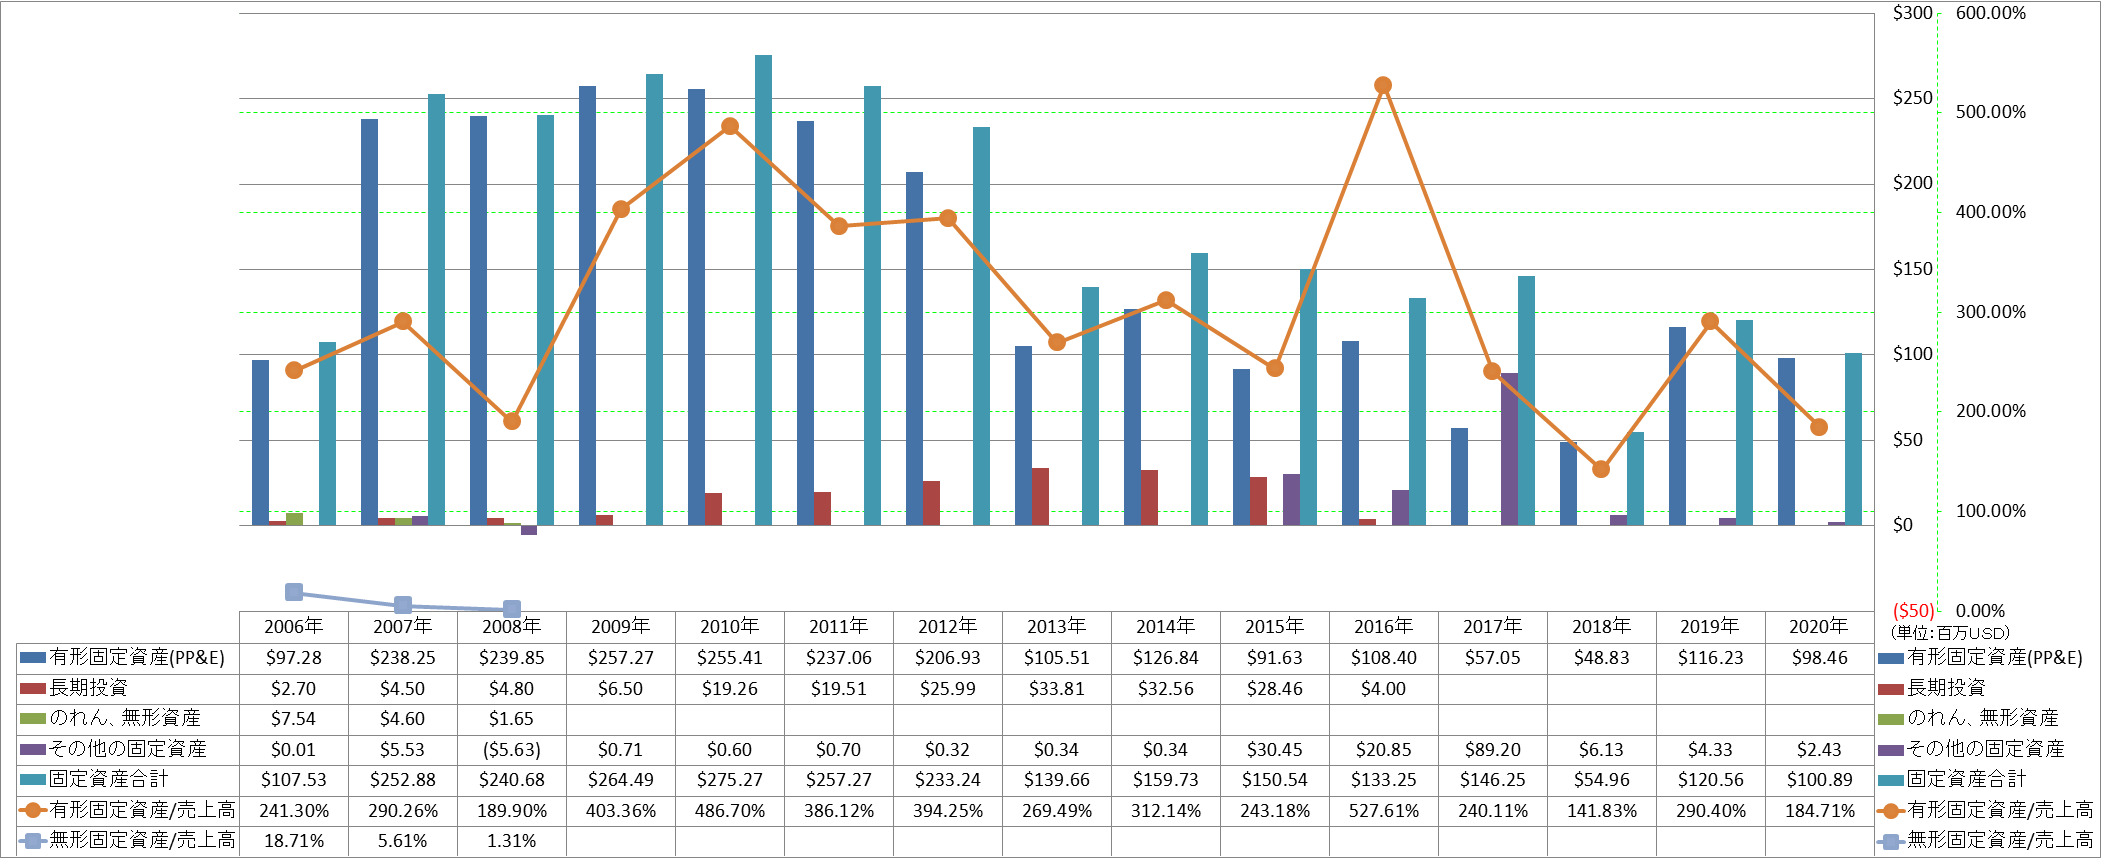Select the 2020年 column header
This screenshot has width=2101, height=858.
(x=1818, y=627)
